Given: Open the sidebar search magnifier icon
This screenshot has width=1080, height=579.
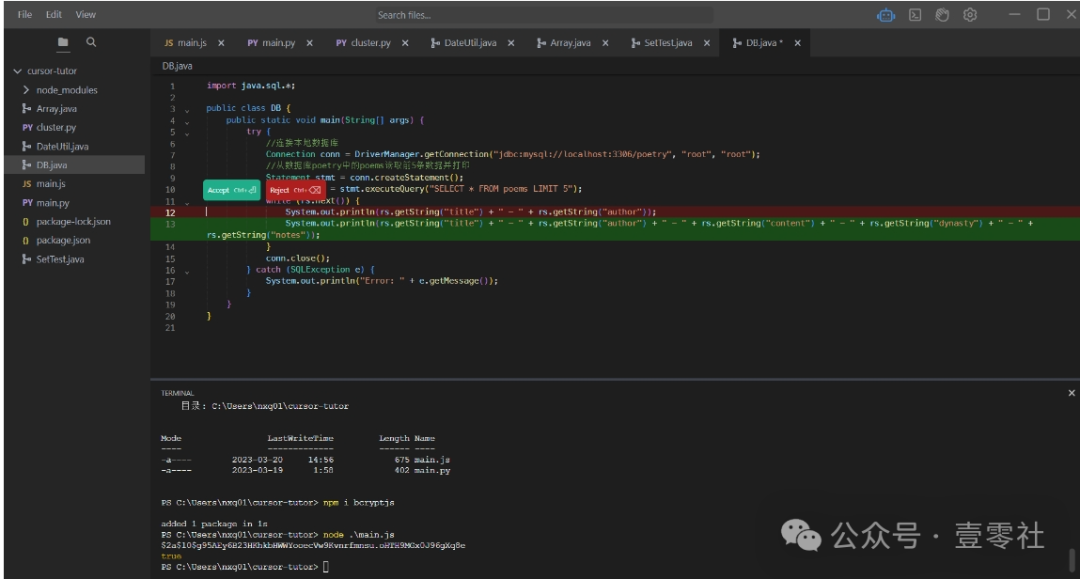Looking at the screenshot, I should (x=91, y=42).
